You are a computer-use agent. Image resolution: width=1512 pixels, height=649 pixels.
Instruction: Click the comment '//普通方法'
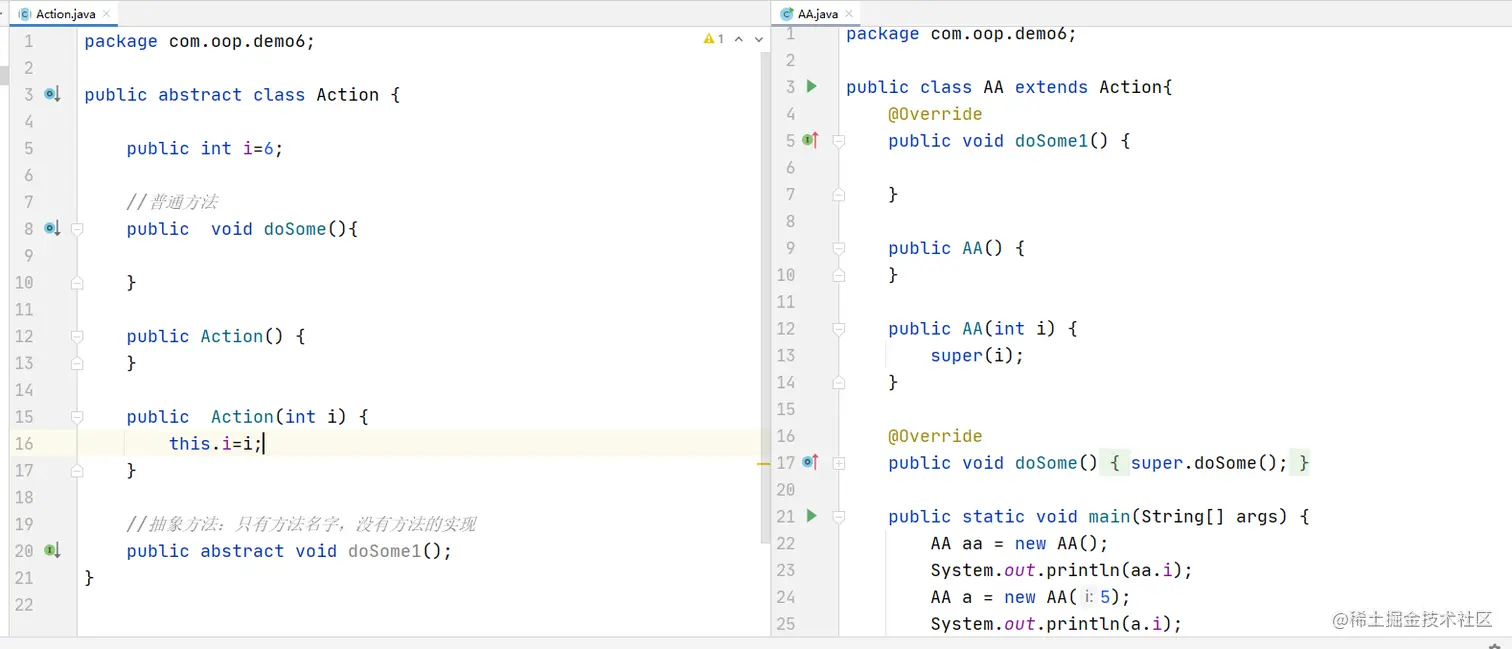(x=172, y=202)
